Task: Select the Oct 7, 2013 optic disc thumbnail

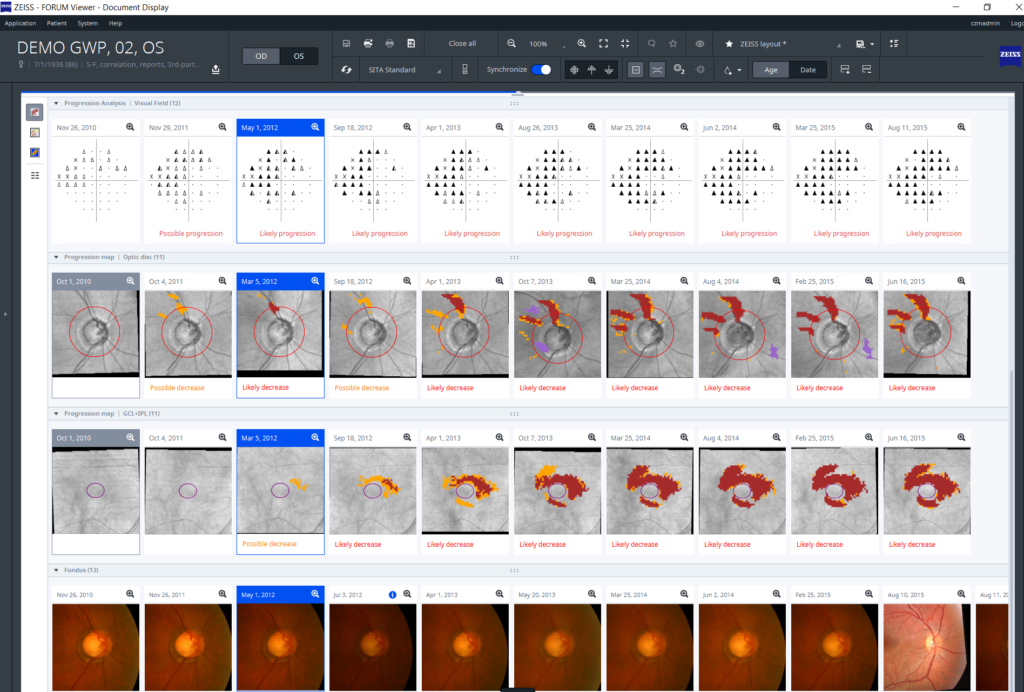Action: coord(558,334)
